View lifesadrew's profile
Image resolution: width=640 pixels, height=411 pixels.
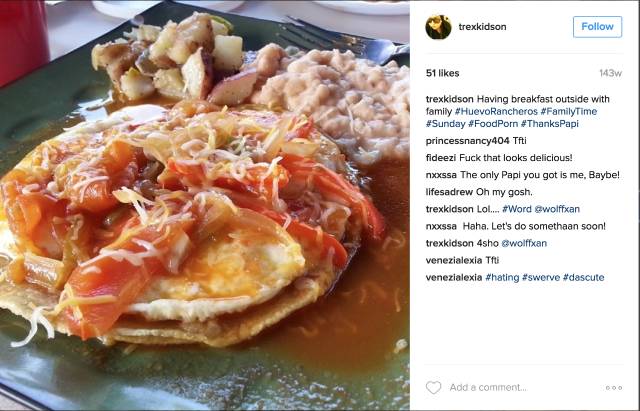[x=449, y=192]
